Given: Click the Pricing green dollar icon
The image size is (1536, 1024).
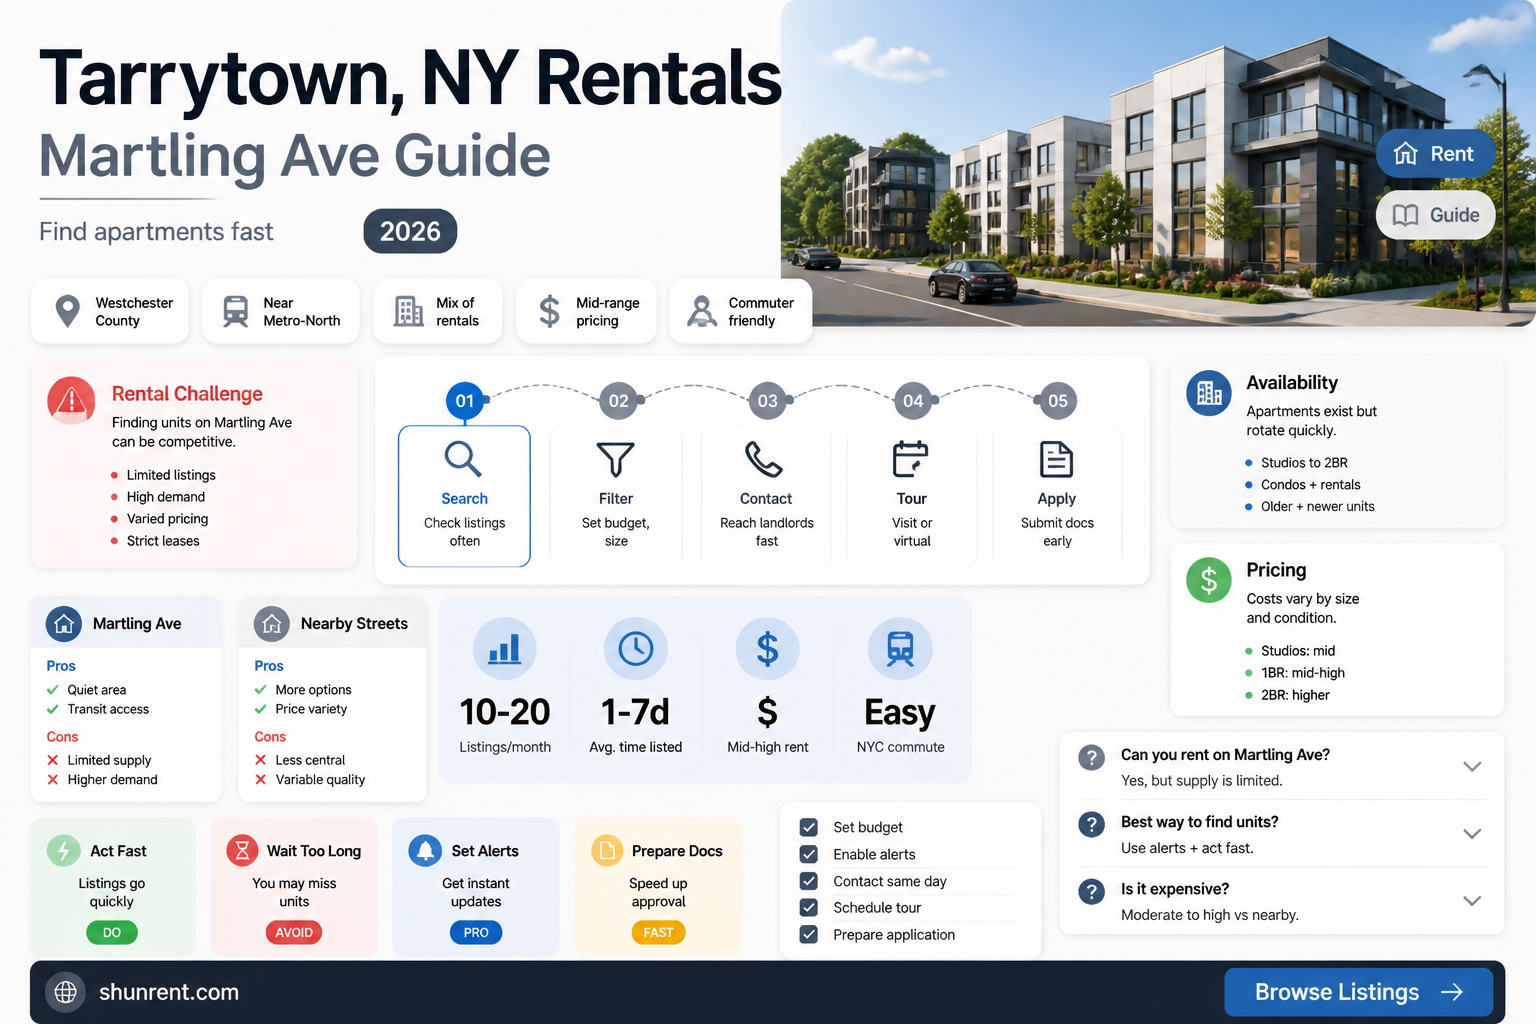Looking at the screenshot, I should pos(1209,580).
